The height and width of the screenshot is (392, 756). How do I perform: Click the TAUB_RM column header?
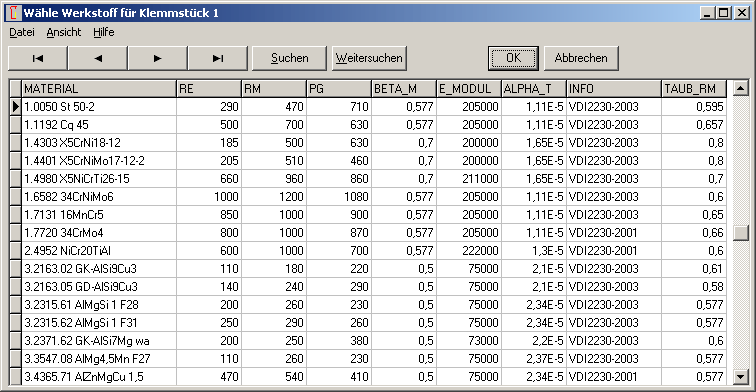694,89
